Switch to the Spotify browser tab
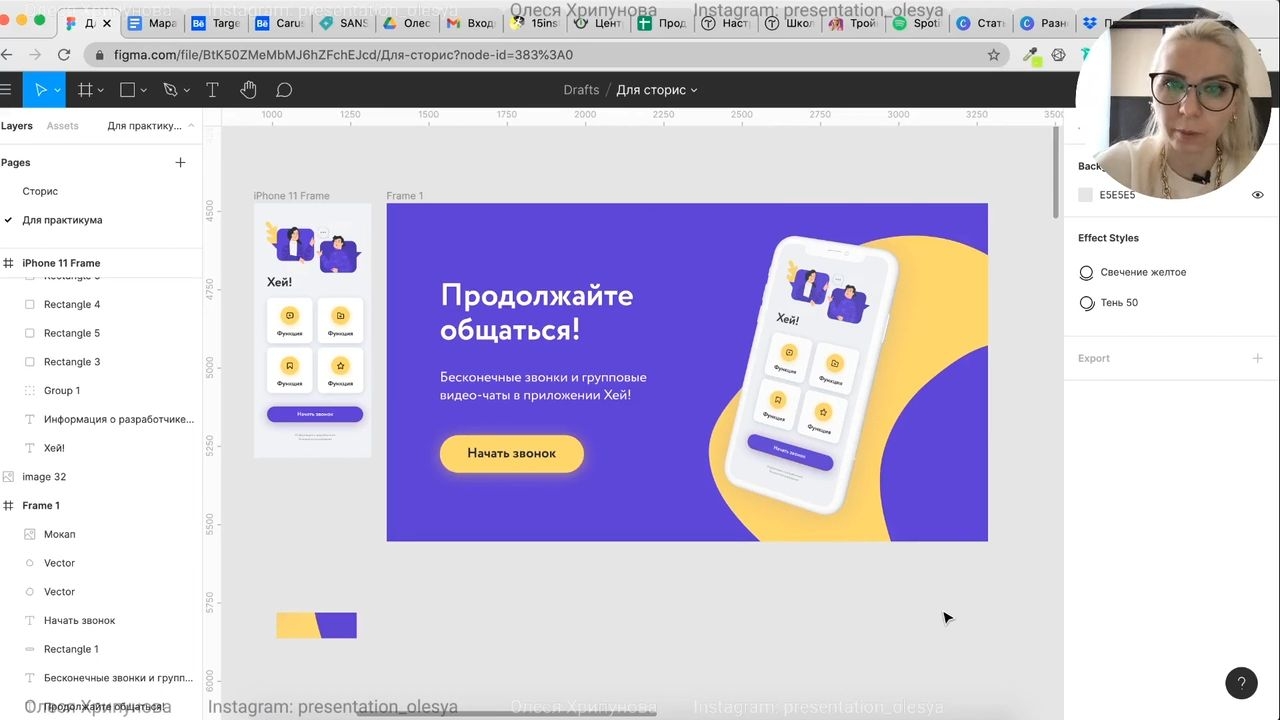This screenshot has height=720, width=1280. point(915,23)
